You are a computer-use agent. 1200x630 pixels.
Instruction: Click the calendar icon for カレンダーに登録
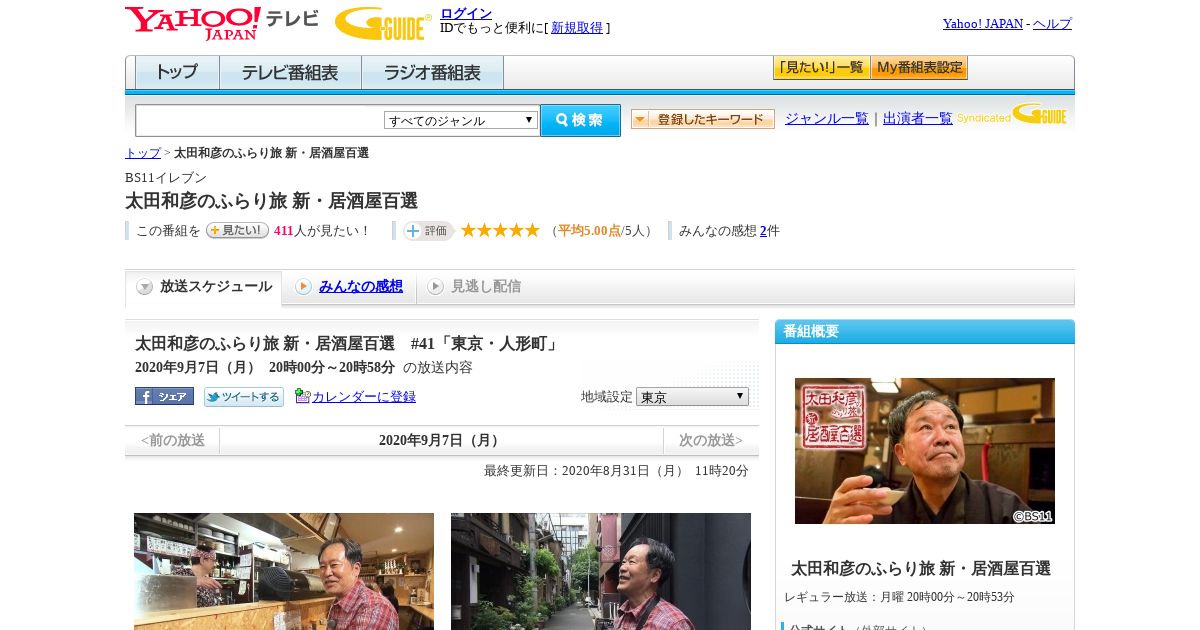click(303, 396)
